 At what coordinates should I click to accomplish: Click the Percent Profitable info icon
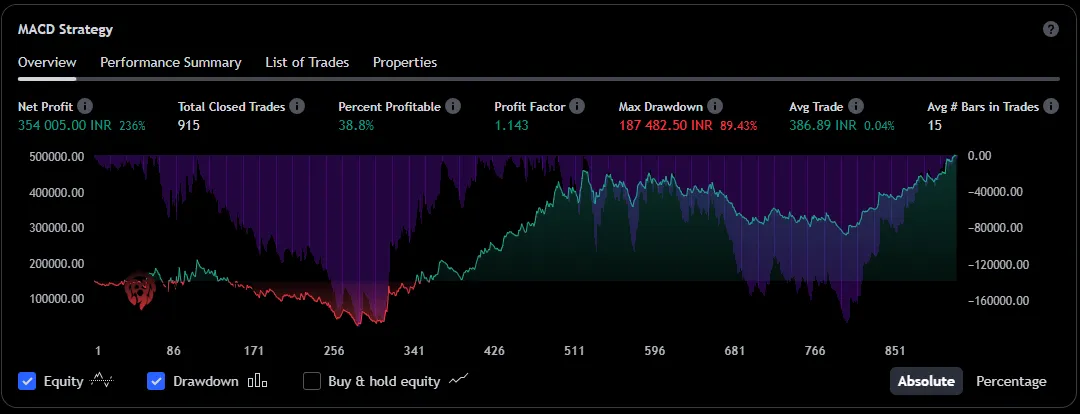point(453,106)
